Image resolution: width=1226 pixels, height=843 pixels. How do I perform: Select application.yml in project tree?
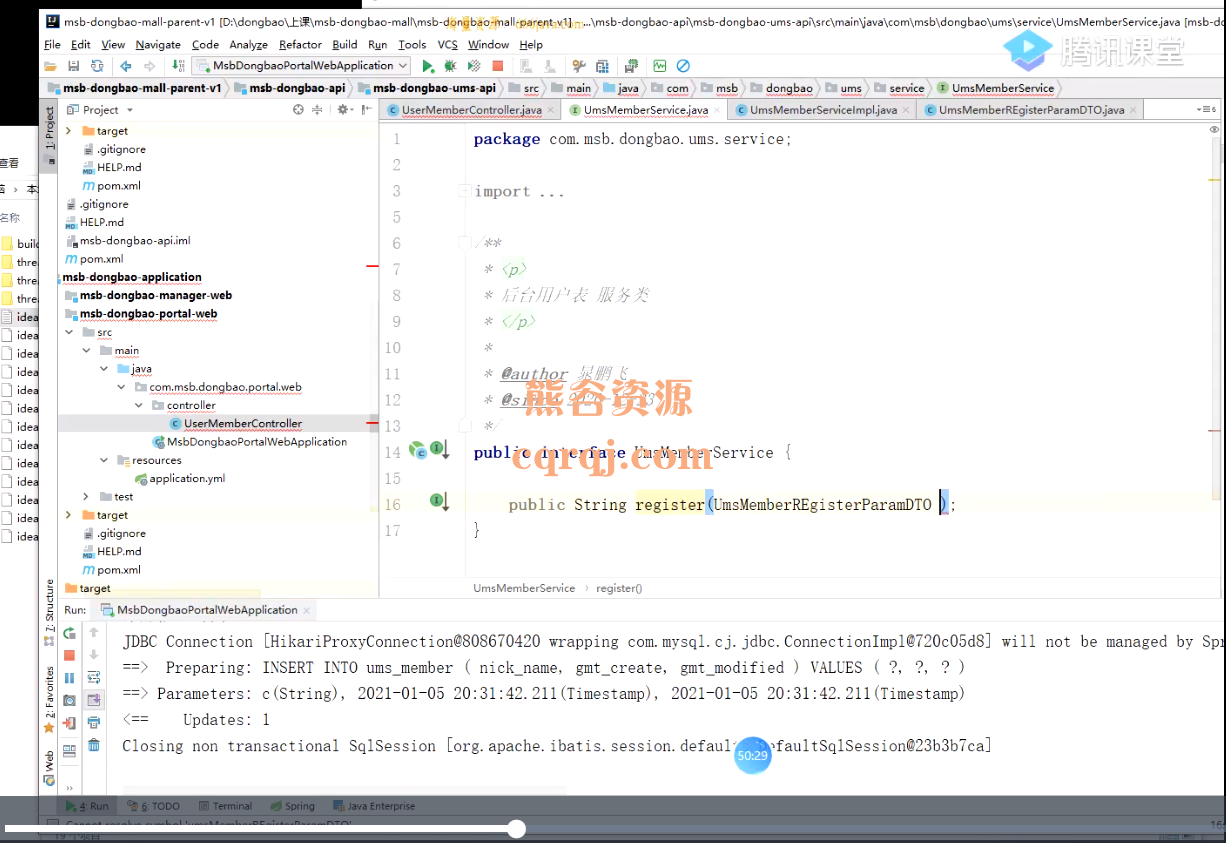[x=179, y=478]
